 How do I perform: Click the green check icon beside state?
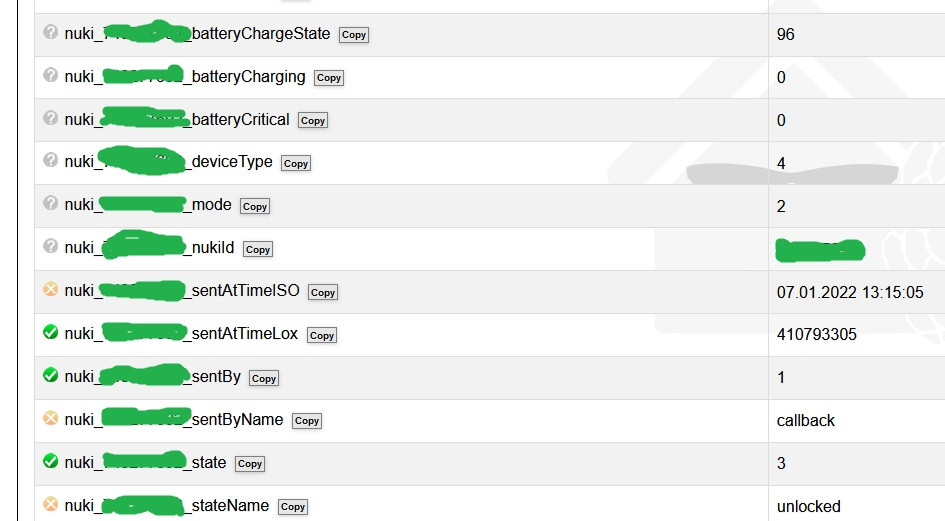pos(51,461)
